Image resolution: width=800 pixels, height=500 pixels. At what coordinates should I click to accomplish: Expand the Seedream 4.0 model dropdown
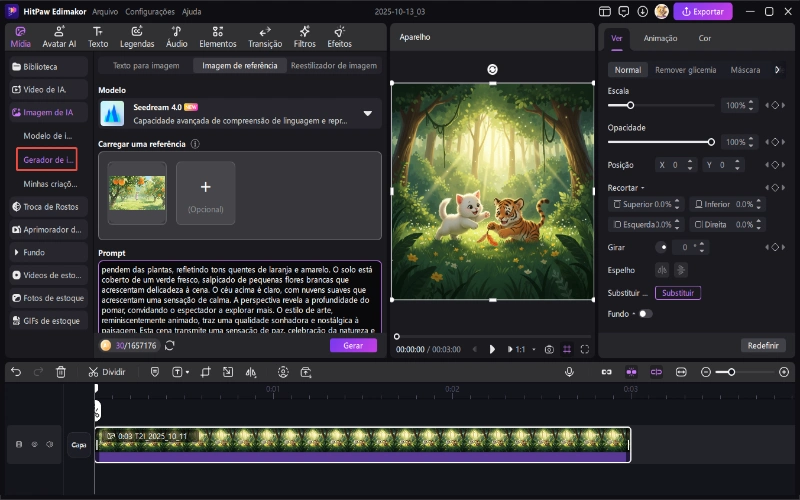pos(367,113)
